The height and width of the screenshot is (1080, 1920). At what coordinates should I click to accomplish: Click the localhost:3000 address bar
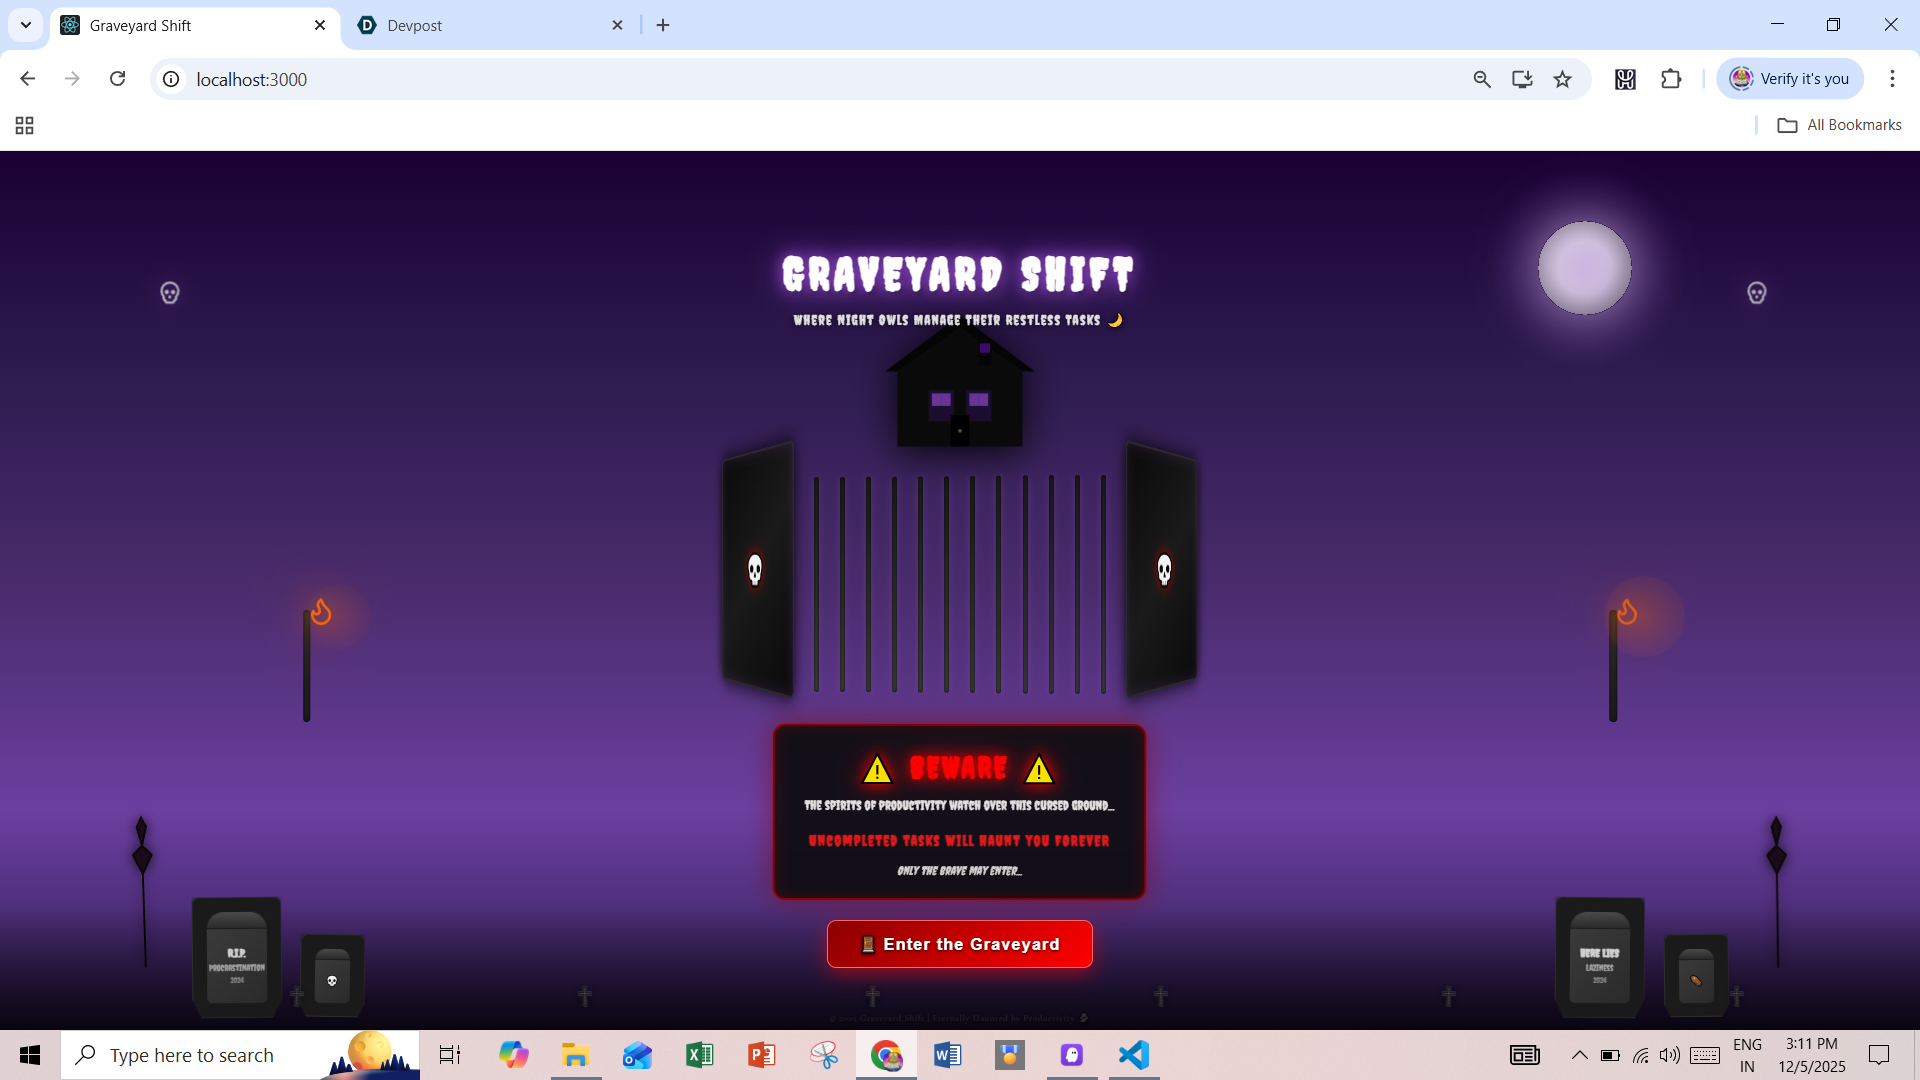click(700, 79)
